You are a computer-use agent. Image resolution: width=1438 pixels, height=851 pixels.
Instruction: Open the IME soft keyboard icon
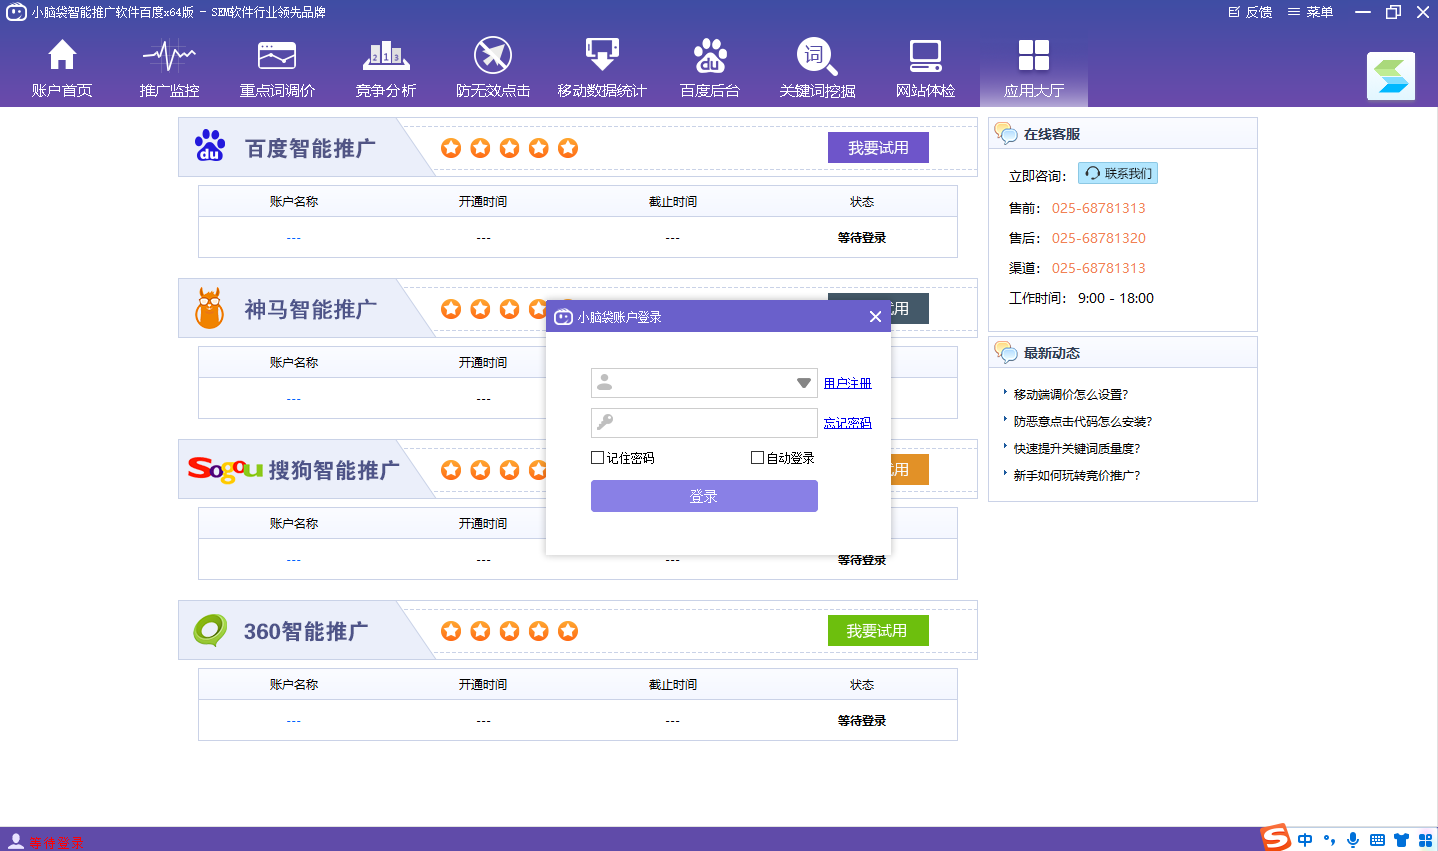click(1377, 840)
